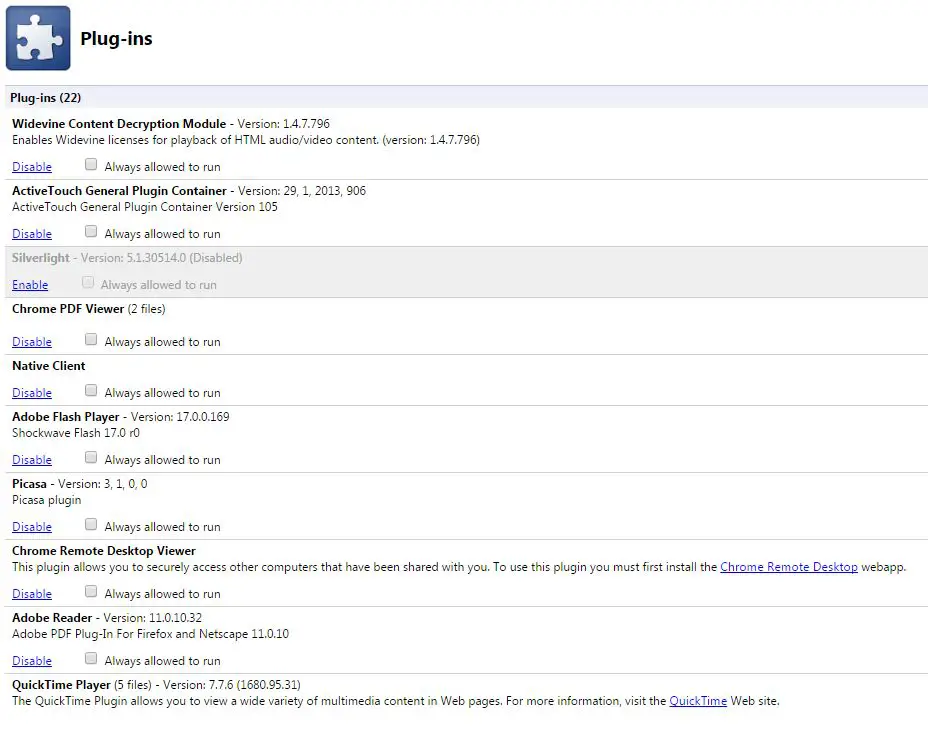Check Always allowed for Adobe Reader
The image size is (928, 729).
(91, 657)
